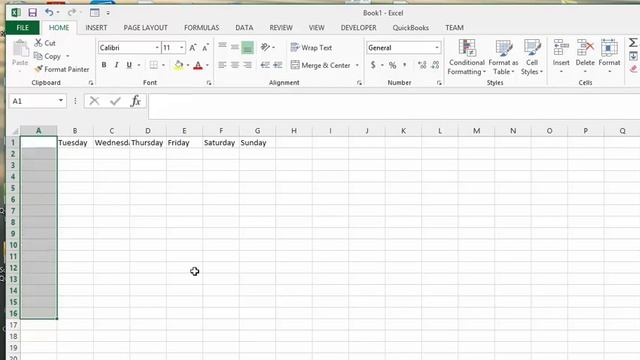Decrease indent icon
The width and height of the screenshot is (640, 360).
[x=265, y=65]
